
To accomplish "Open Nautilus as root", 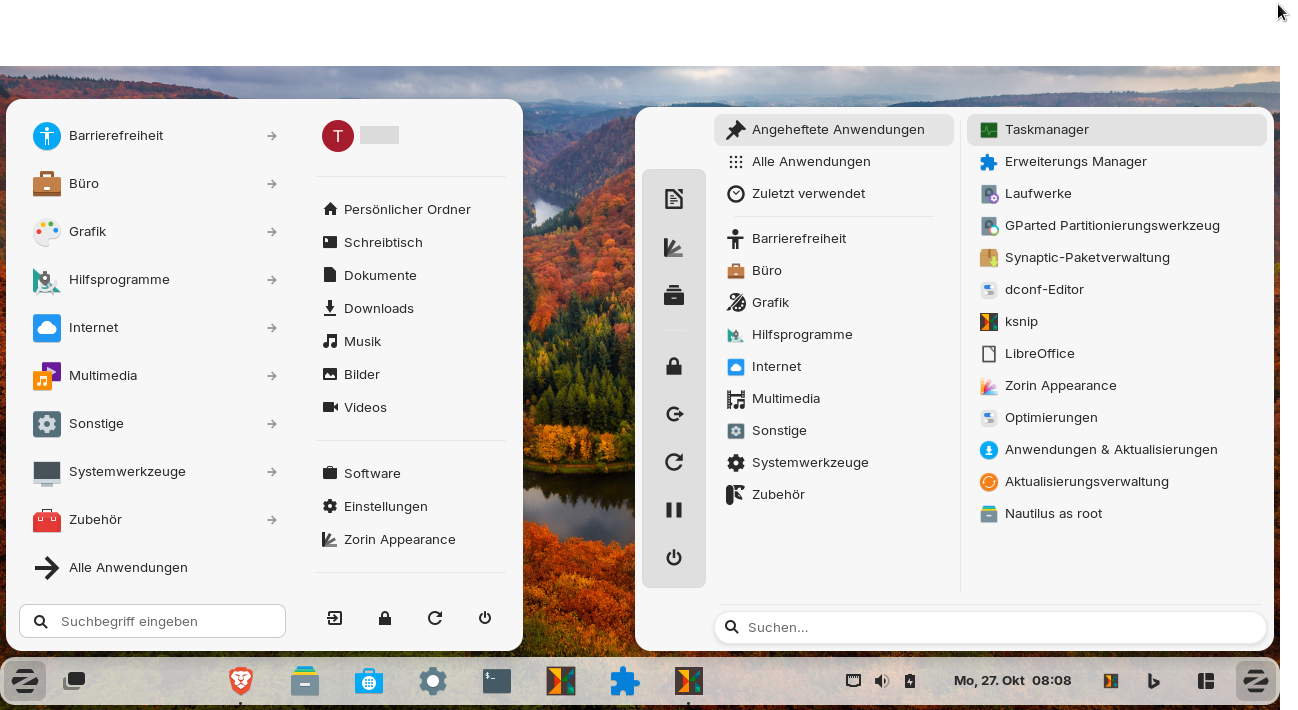I will [x=1052, y=514].
